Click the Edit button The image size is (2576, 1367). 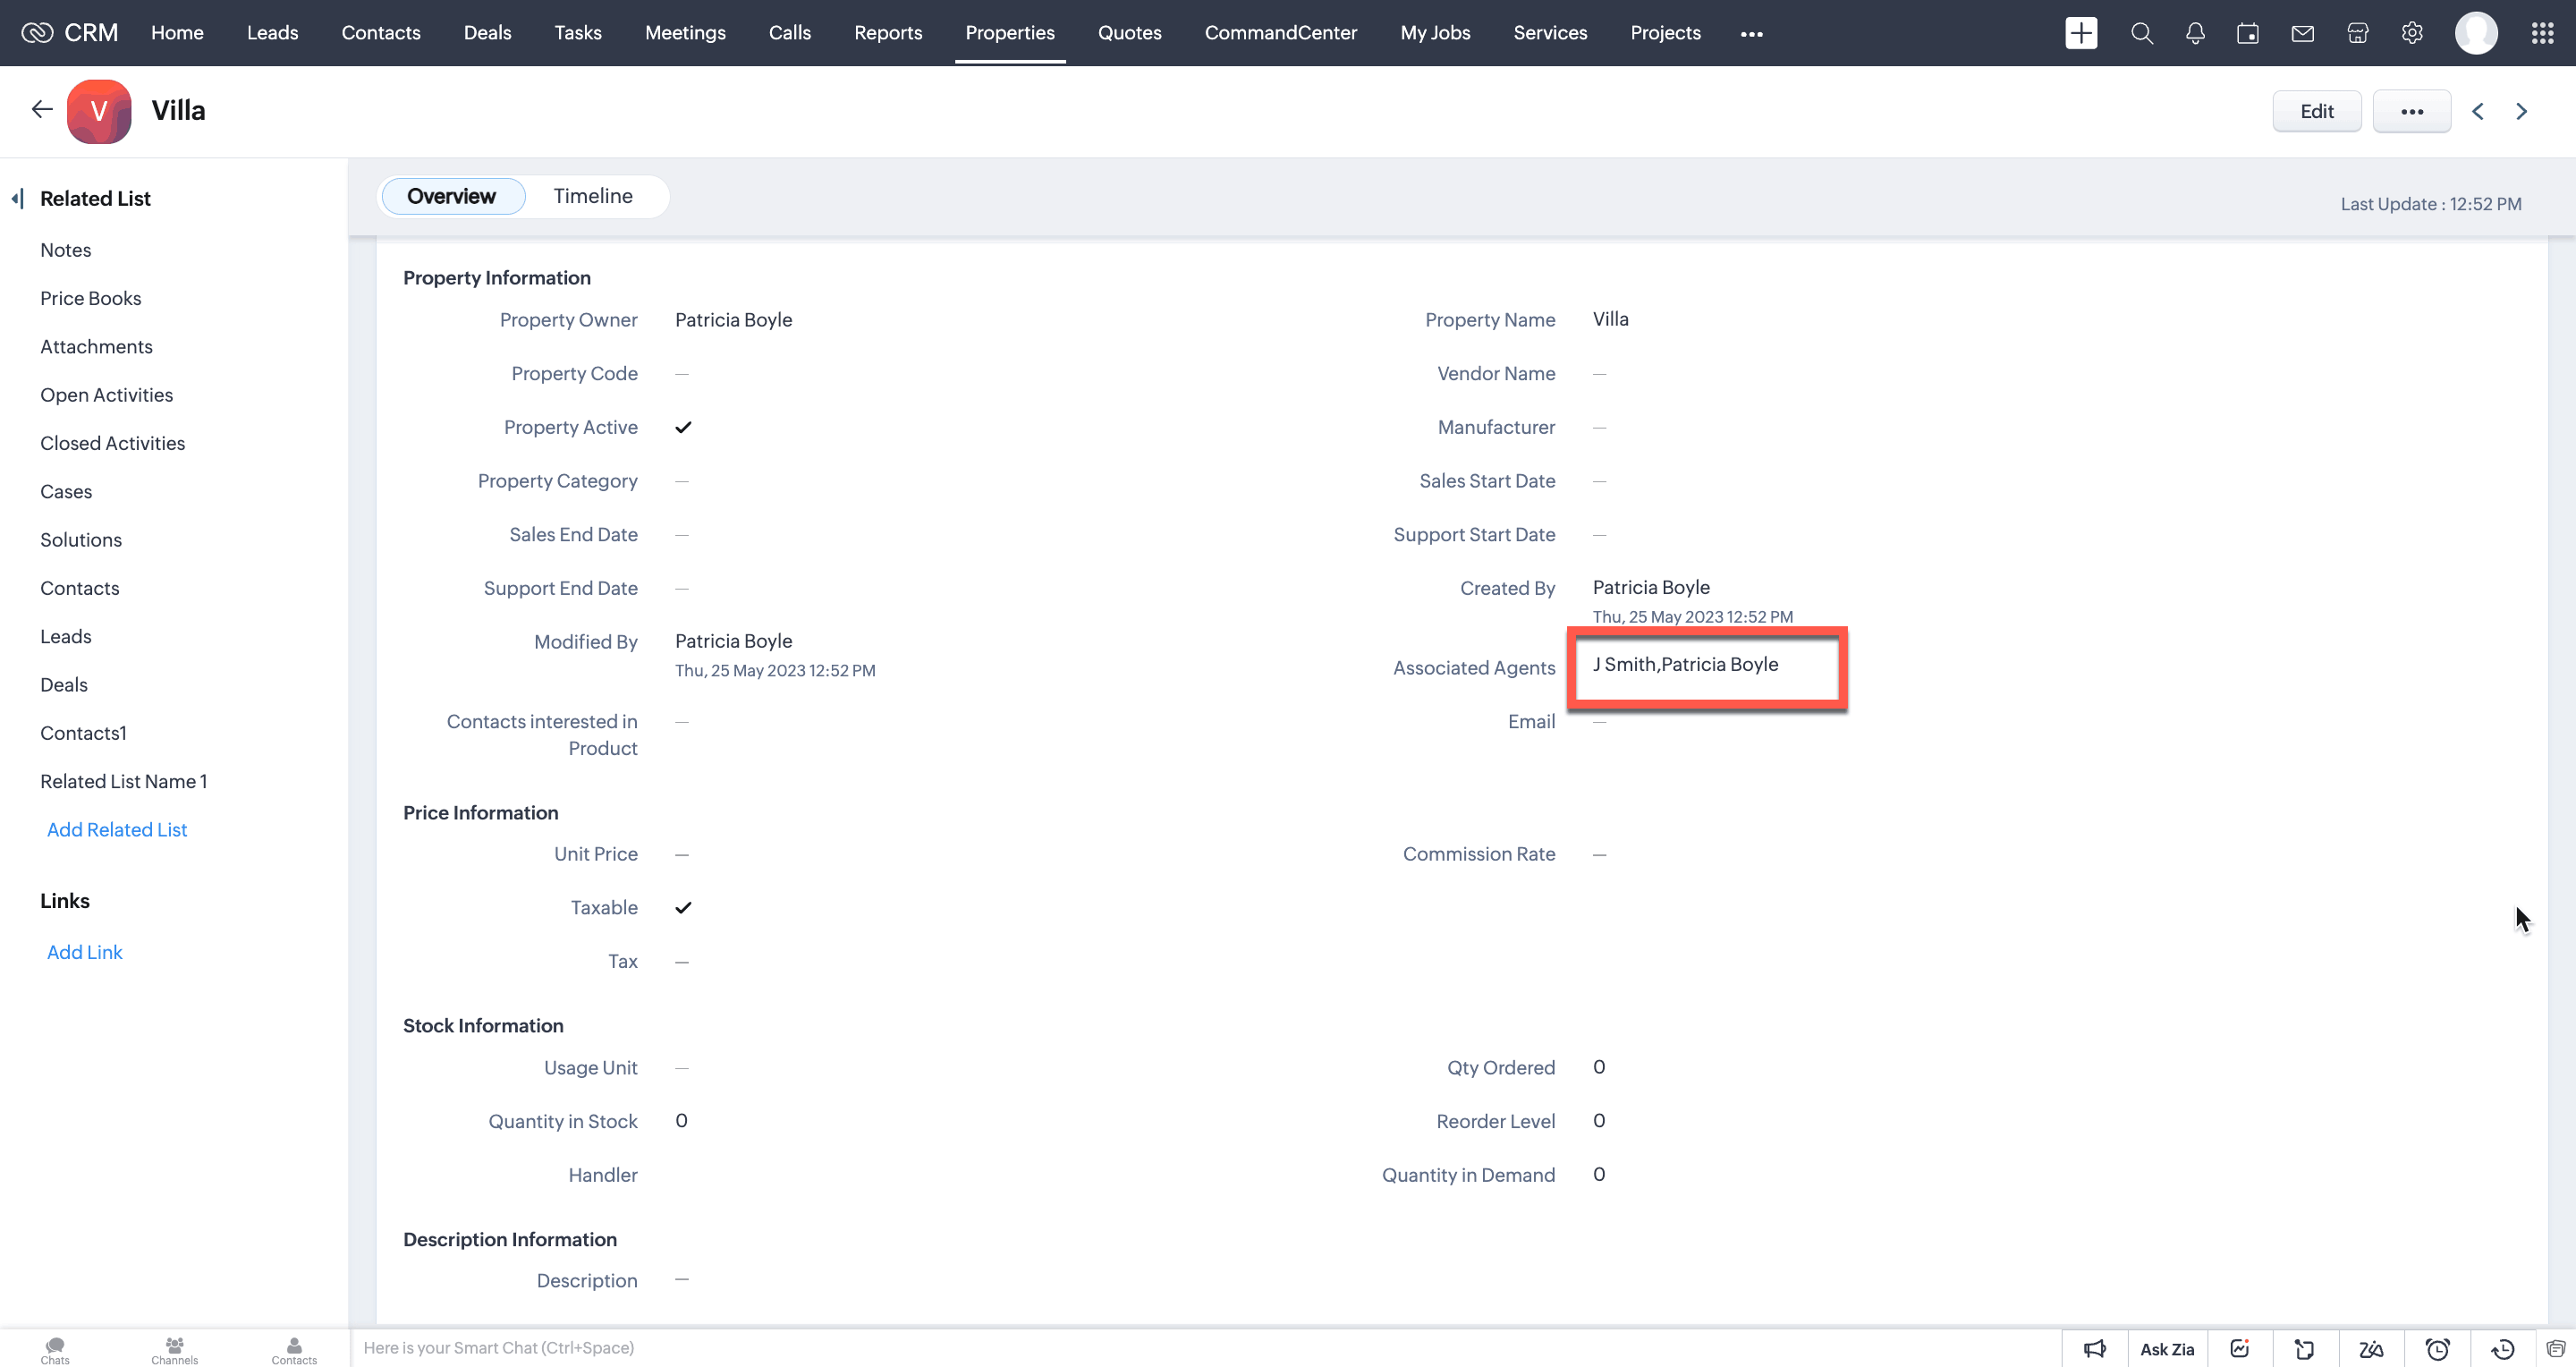2316,111
